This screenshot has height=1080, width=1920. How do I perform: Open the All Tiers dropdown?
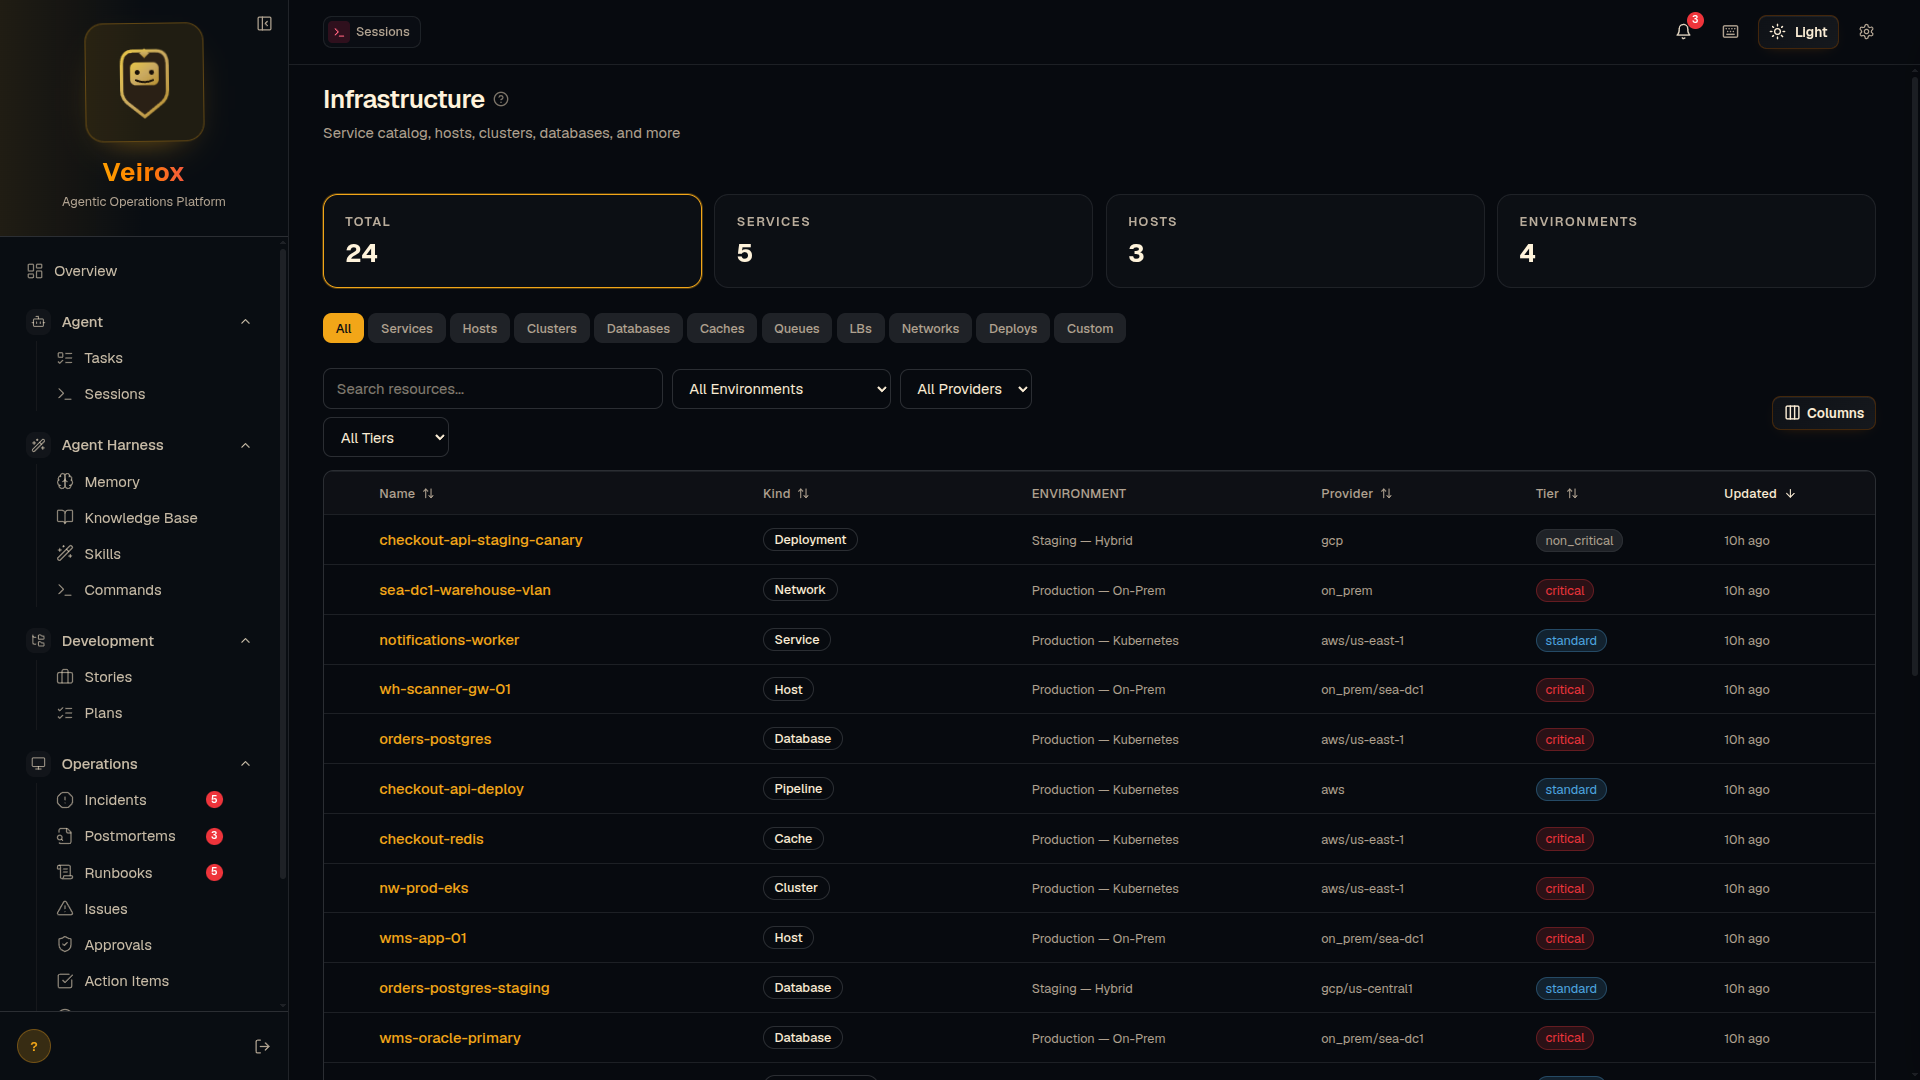tap(385, 438)
